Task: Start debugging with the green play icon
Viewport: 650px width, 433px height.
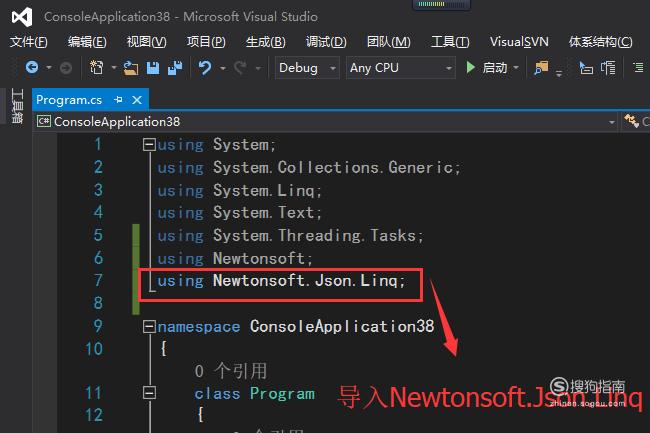Action: click(470, 67)
